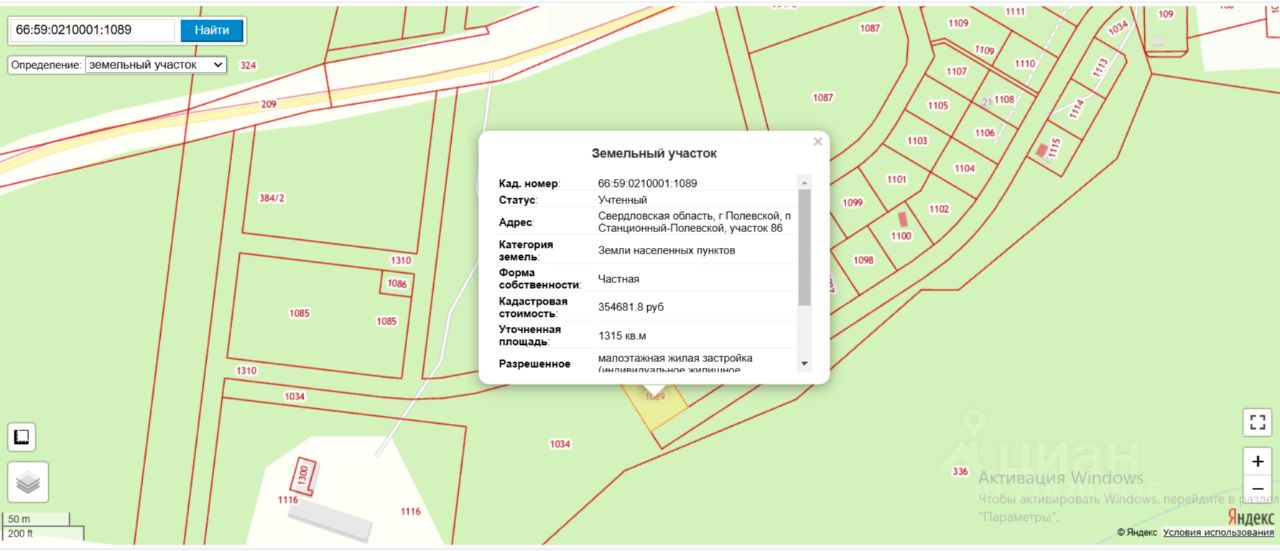Image resolution: width=1280 pixels, height=551 pixels.
Task: Focus the cadastral number search field
Action: click(92, 30)
